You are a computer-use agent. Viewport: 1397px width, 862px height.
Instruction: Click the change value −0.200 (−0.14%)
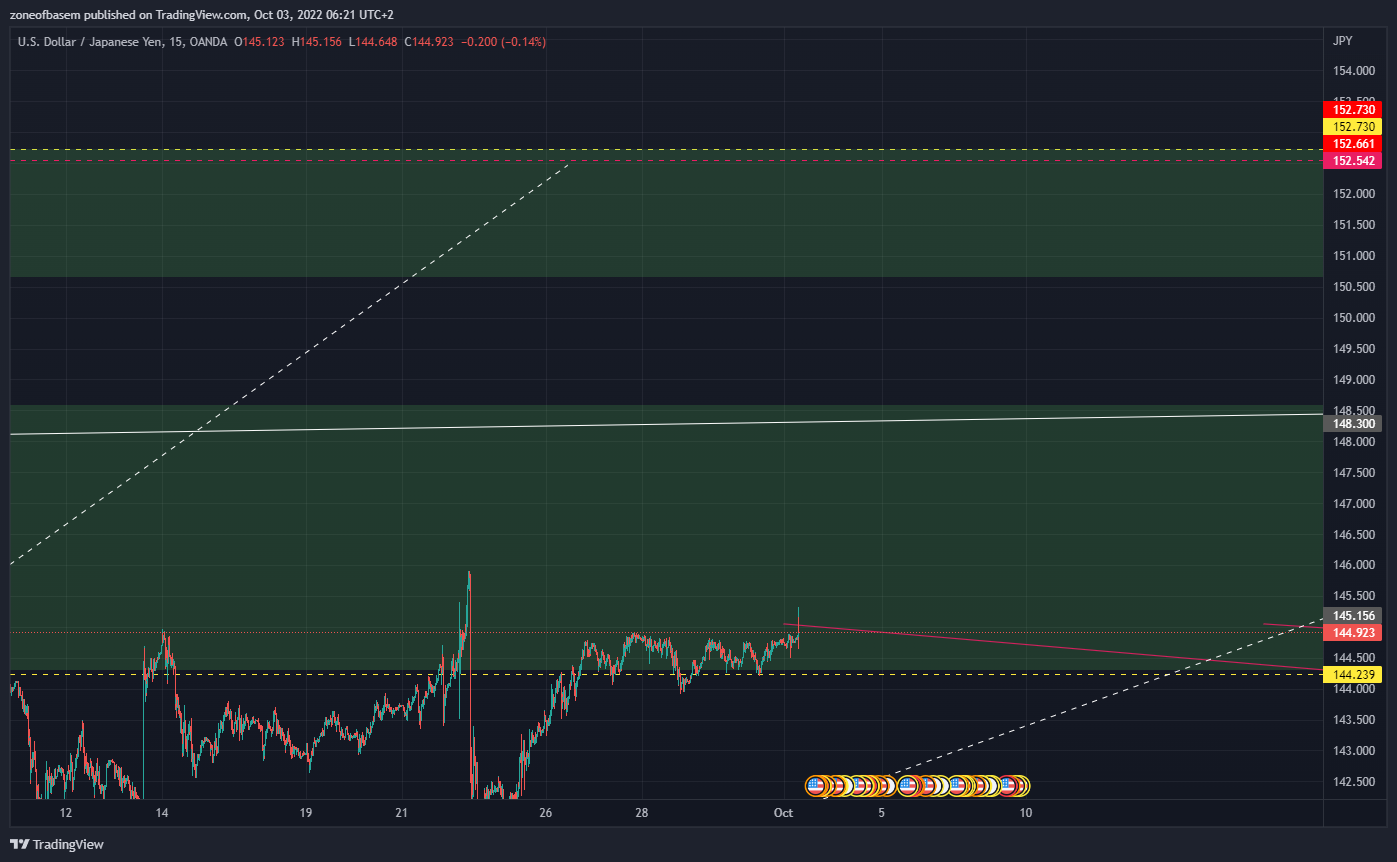coord(503,41)
